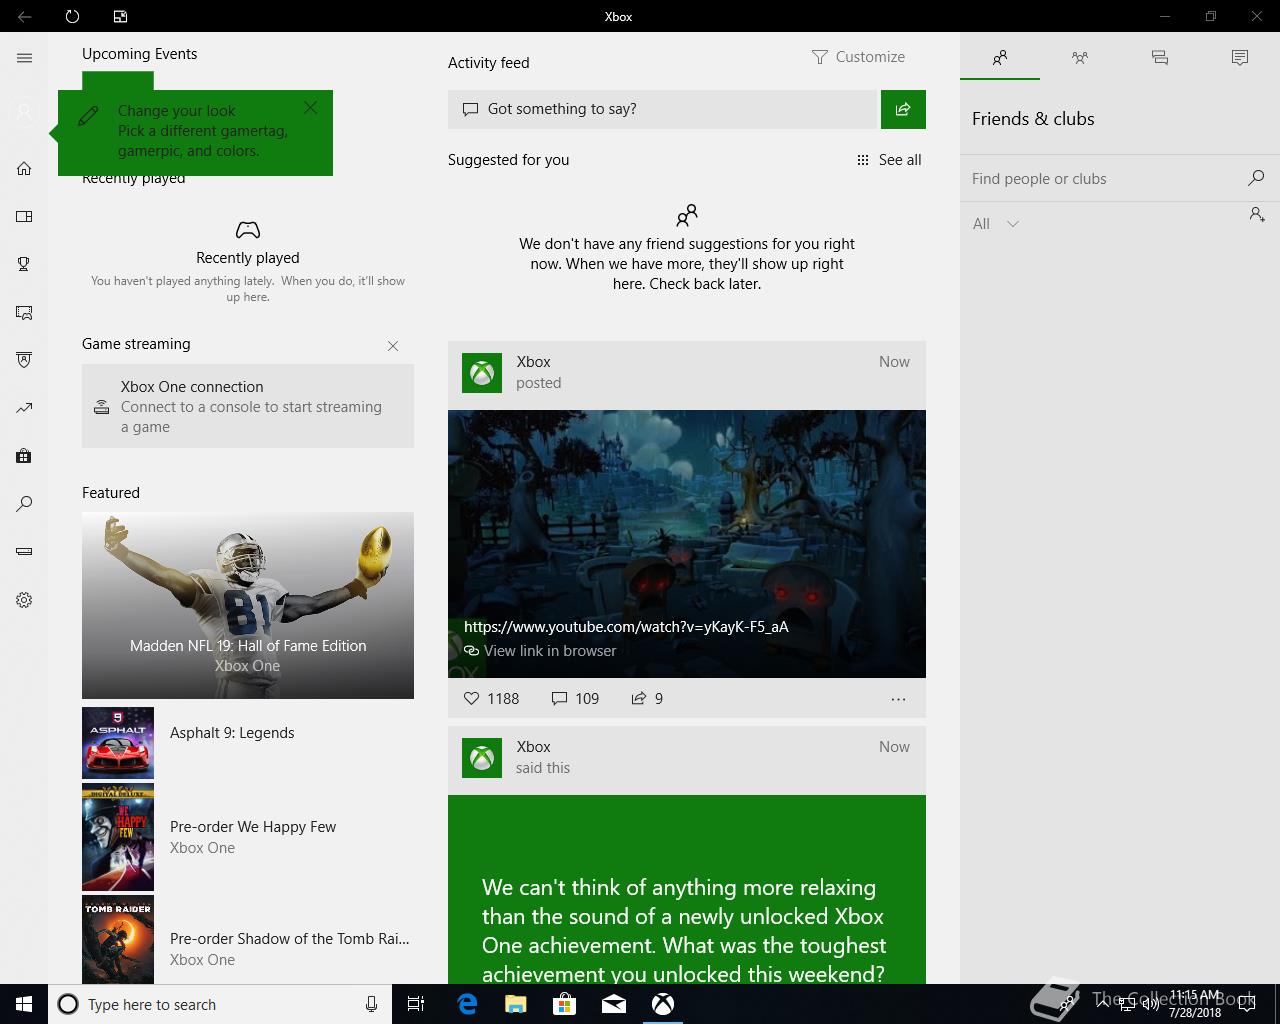The width and height of the screenshot is (1280, 1024).
Task: Open Microsoft Store from taskbar
Action: pyautogui.click(x=565, y=1004)
